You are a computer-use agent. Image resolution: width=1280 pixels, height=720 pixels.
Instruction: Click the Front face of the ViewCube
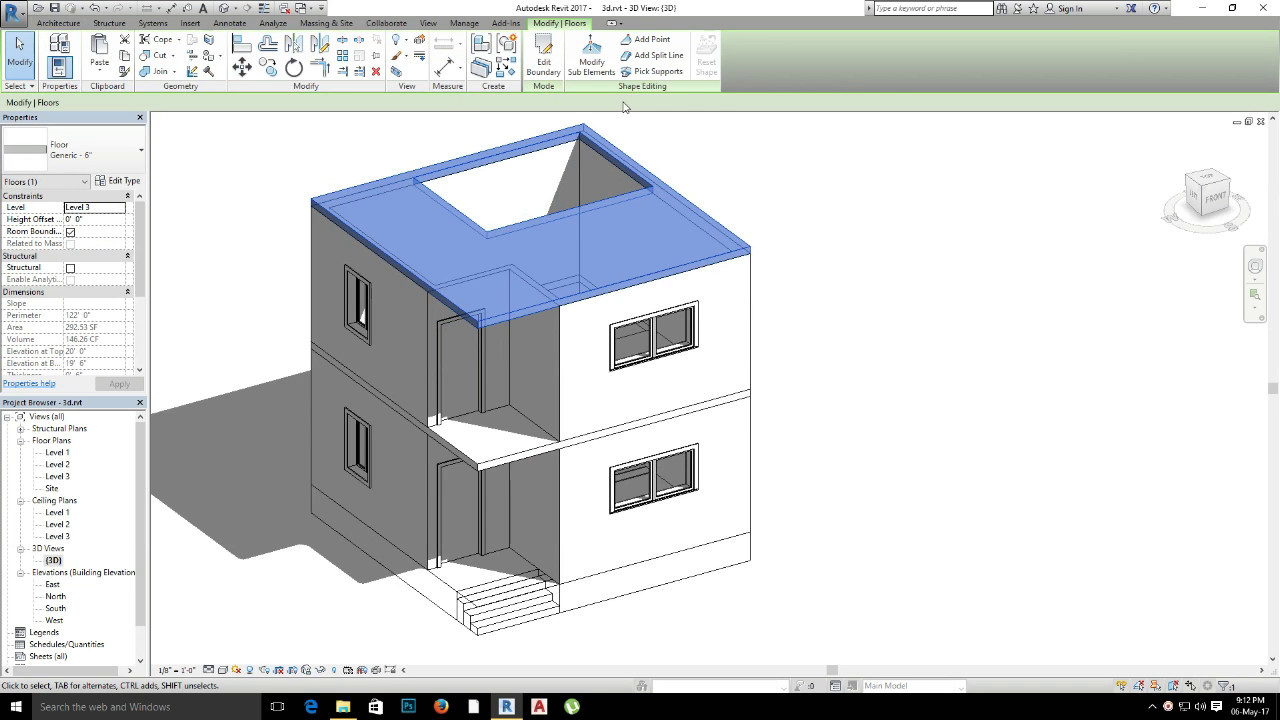pos(1213,199)
